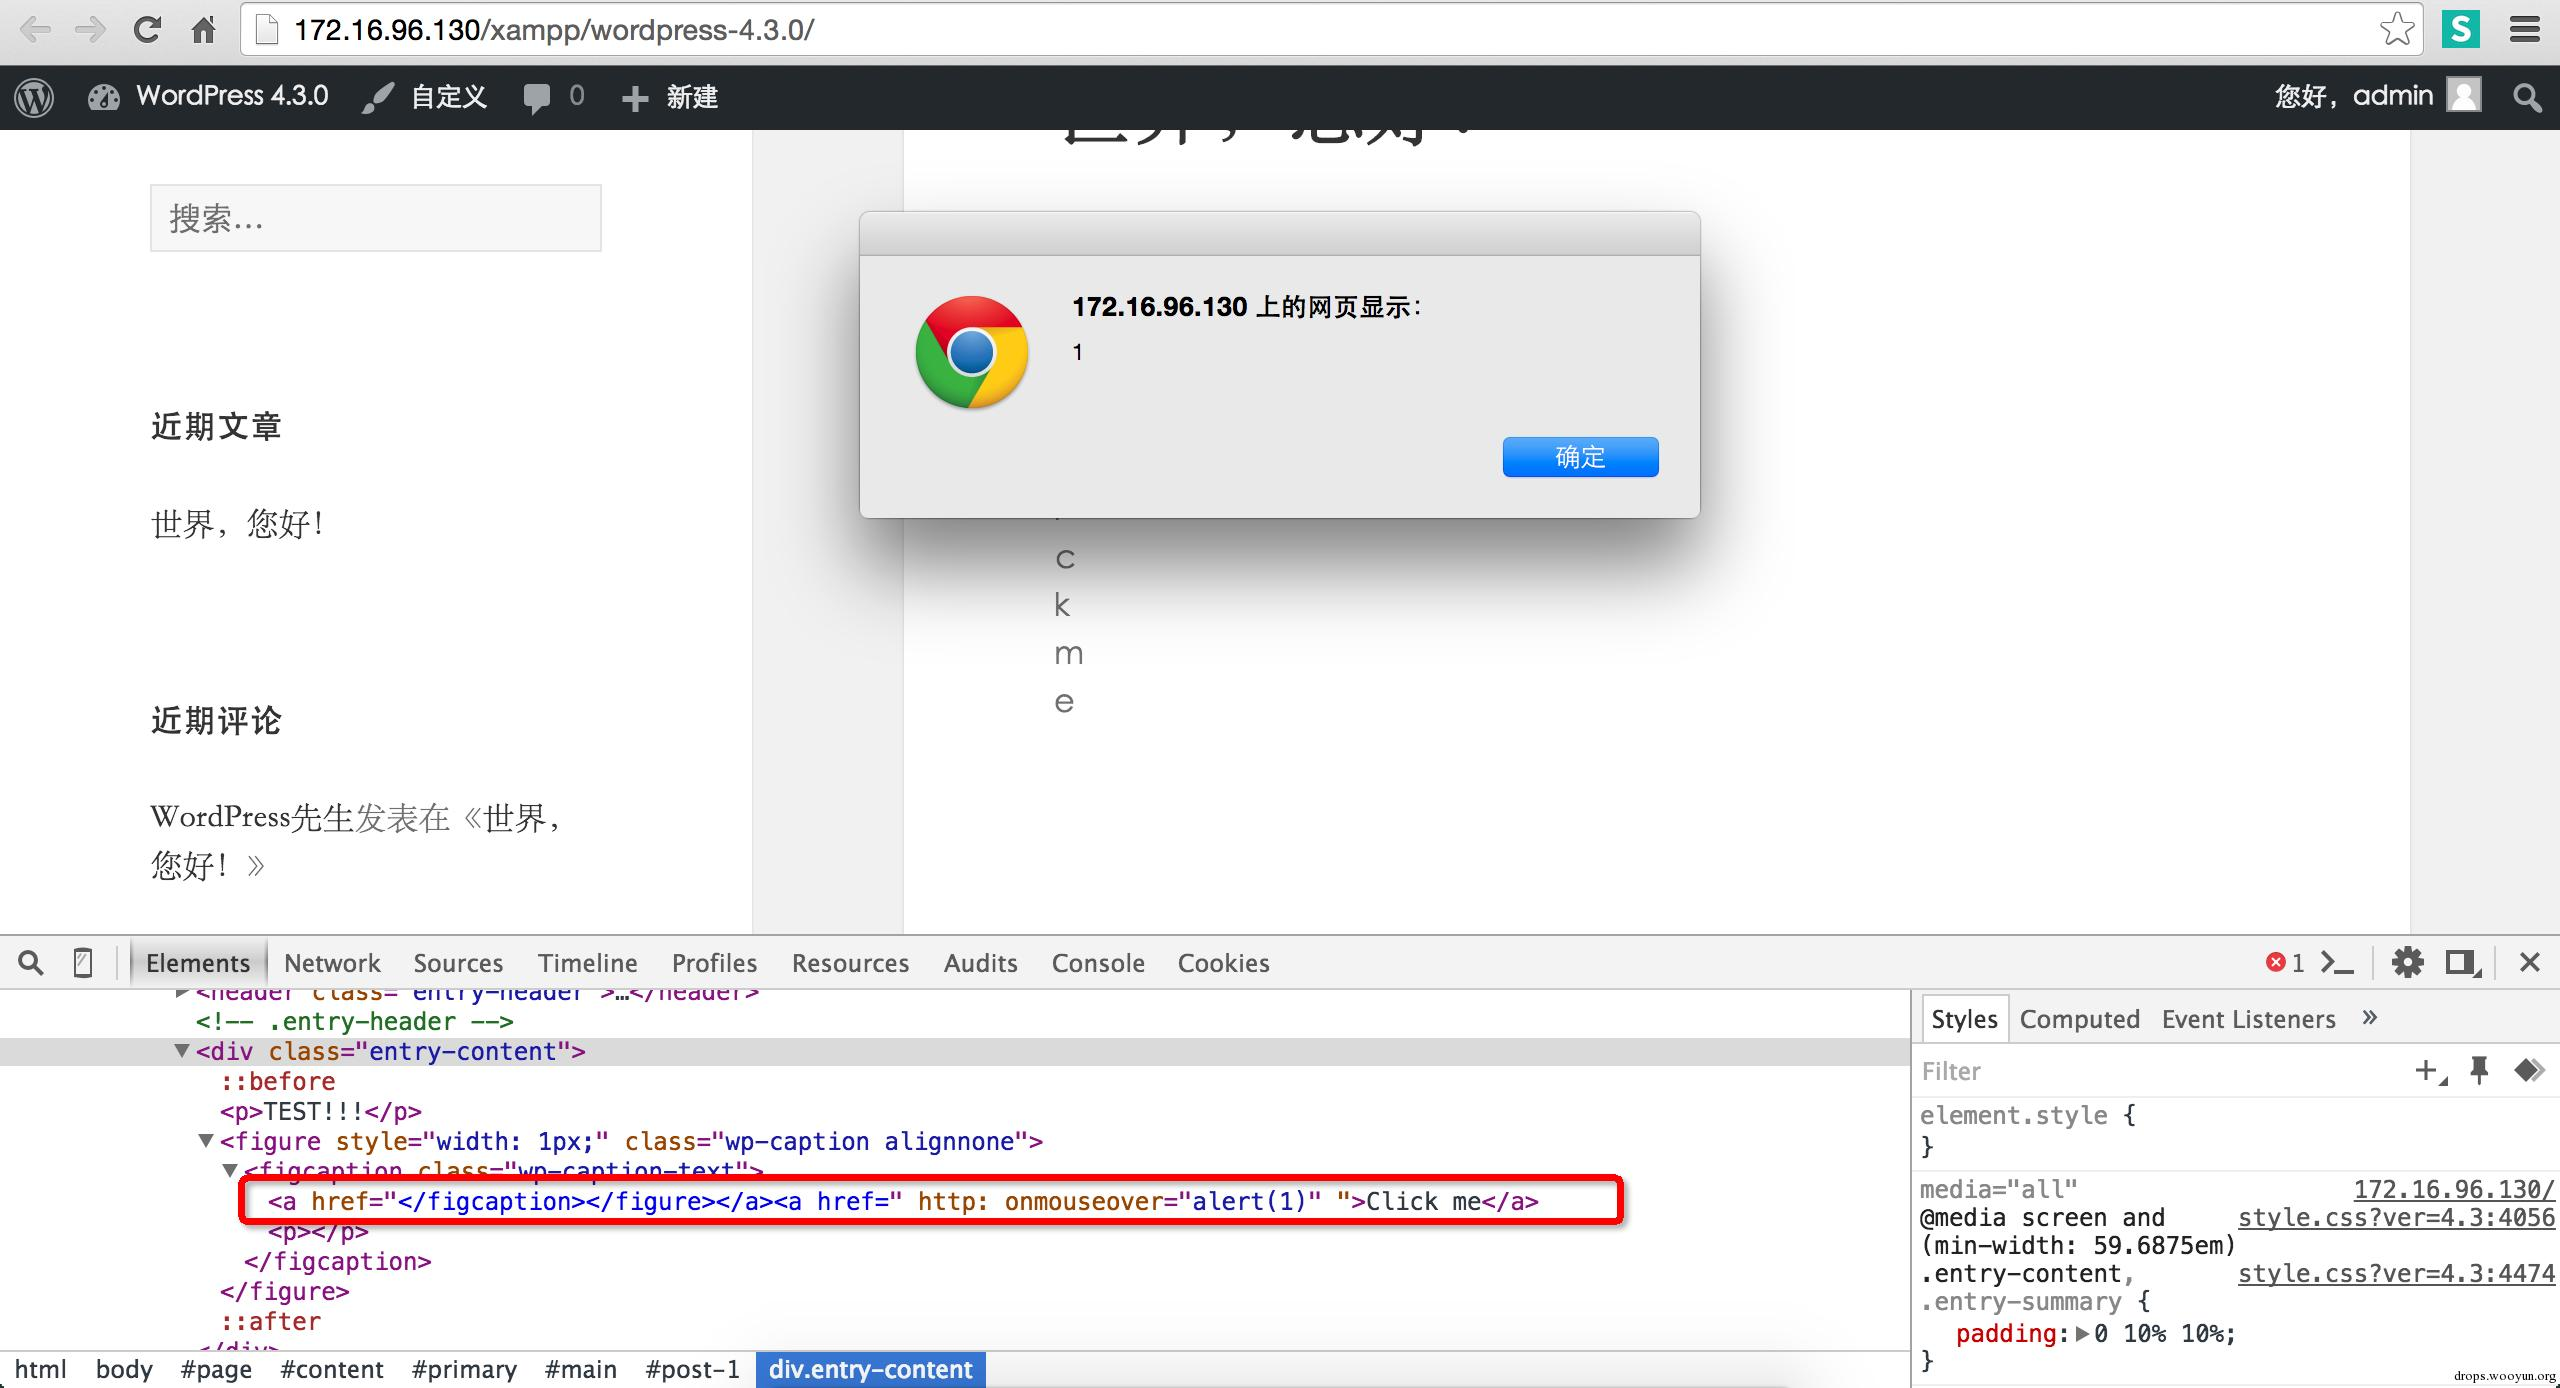Toggle device mode phone icon

83,962
